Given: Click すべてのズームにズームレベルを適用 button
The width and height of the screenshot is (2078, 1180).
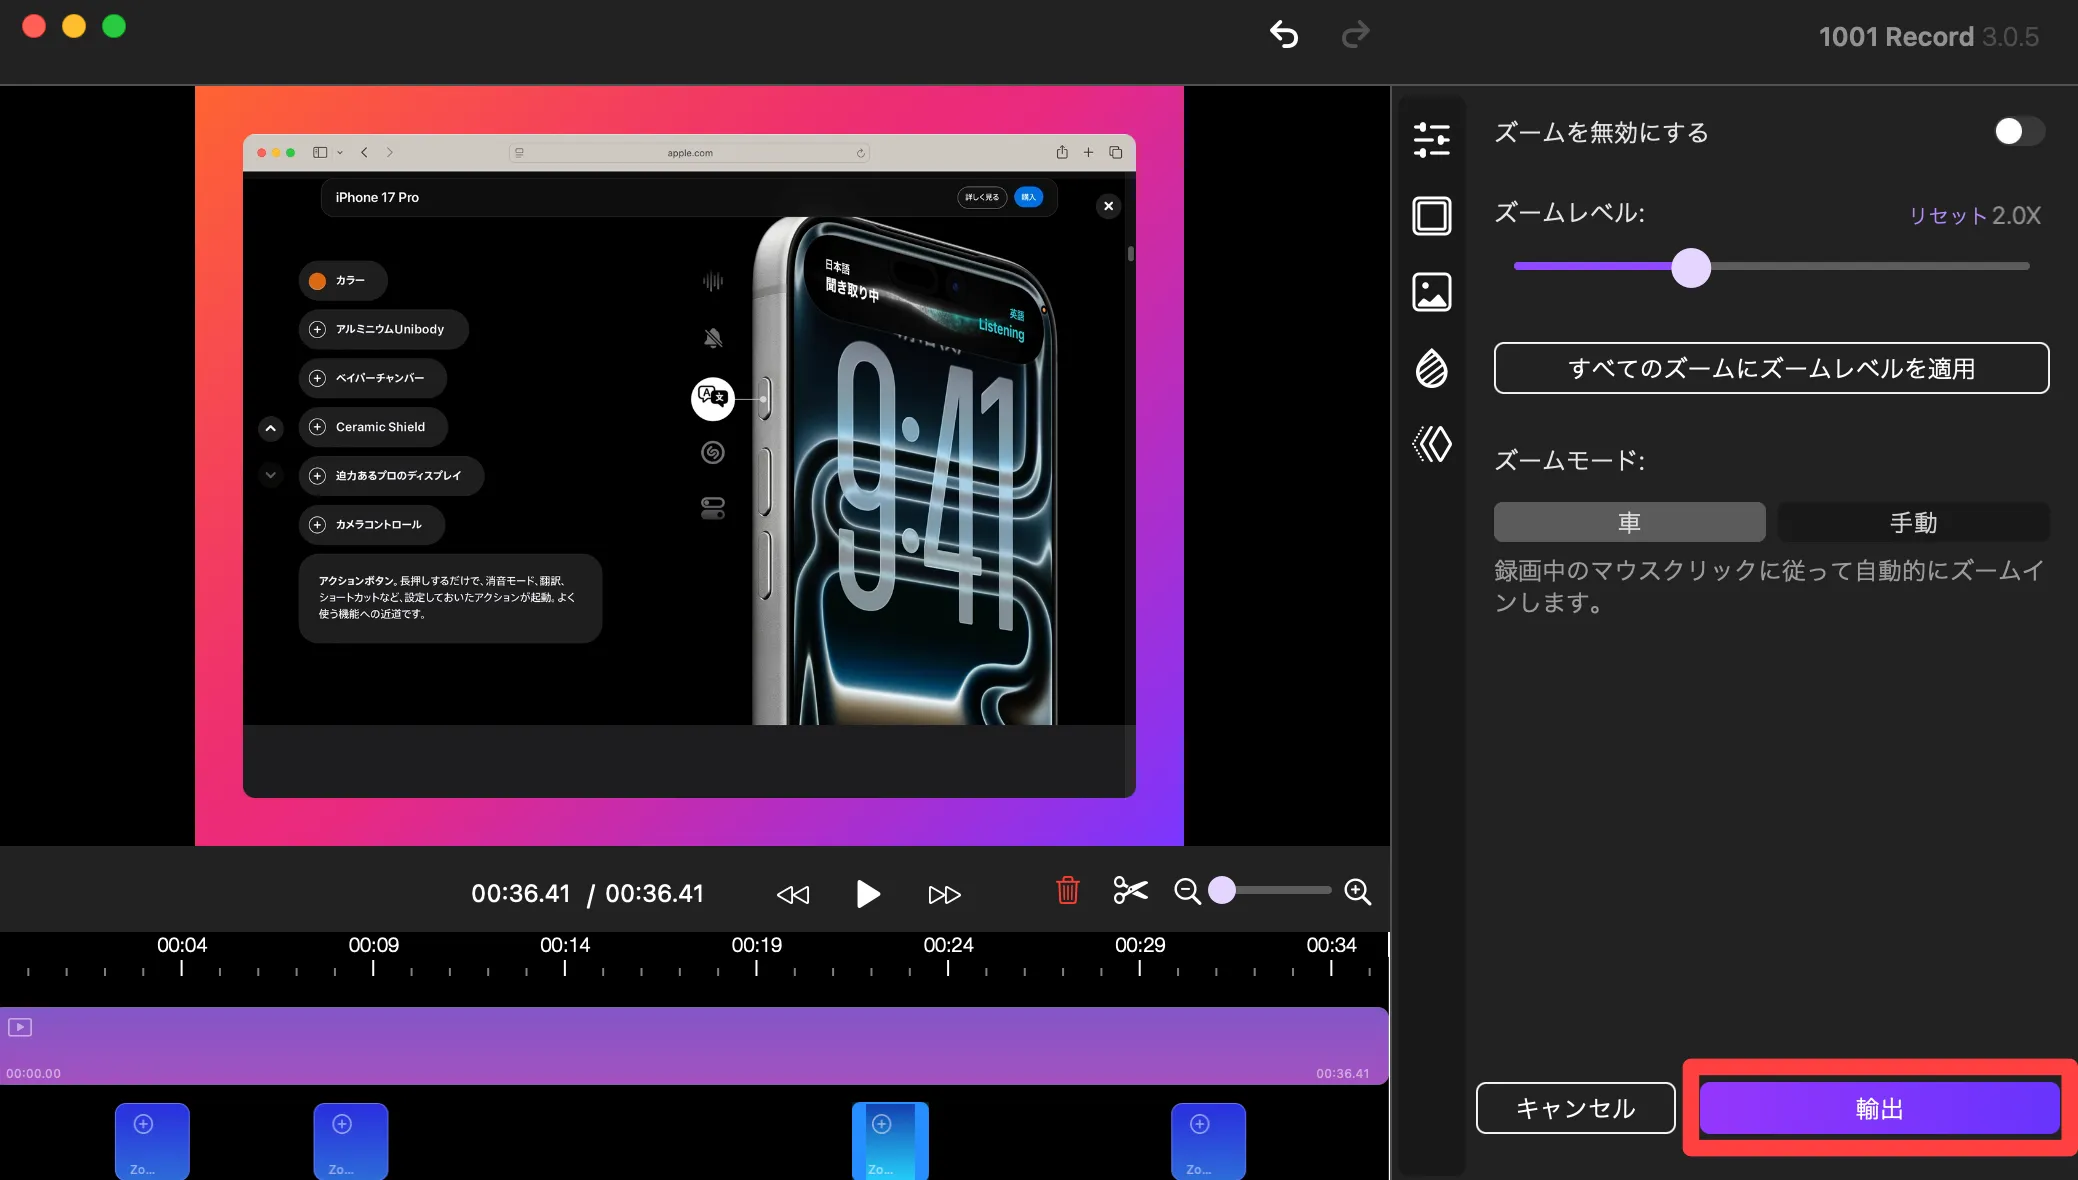Looking at the screenshot, I should pyautogui.click(x=1771, y=368).
